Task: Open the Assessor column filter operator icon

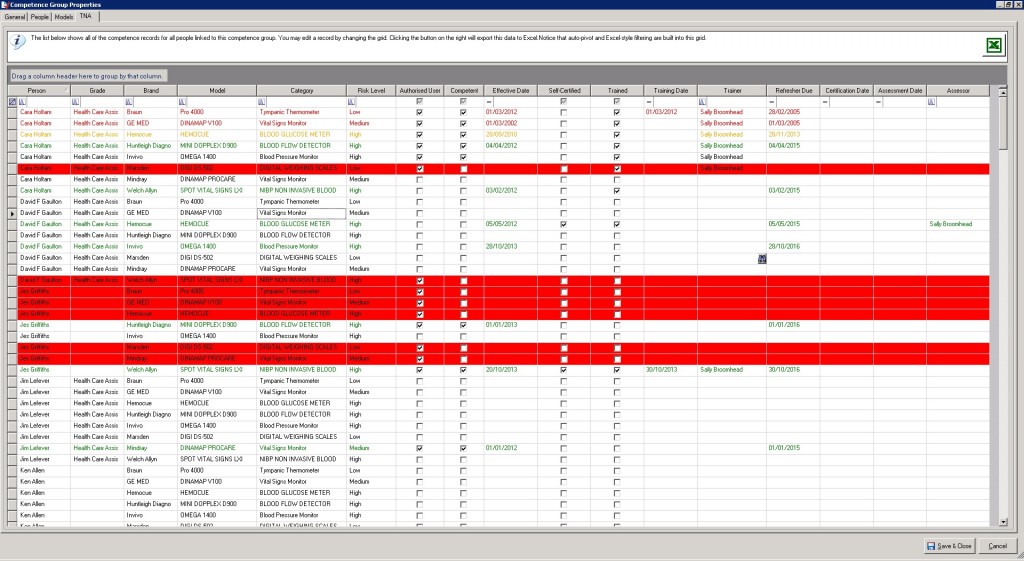Action: (932, 102)
